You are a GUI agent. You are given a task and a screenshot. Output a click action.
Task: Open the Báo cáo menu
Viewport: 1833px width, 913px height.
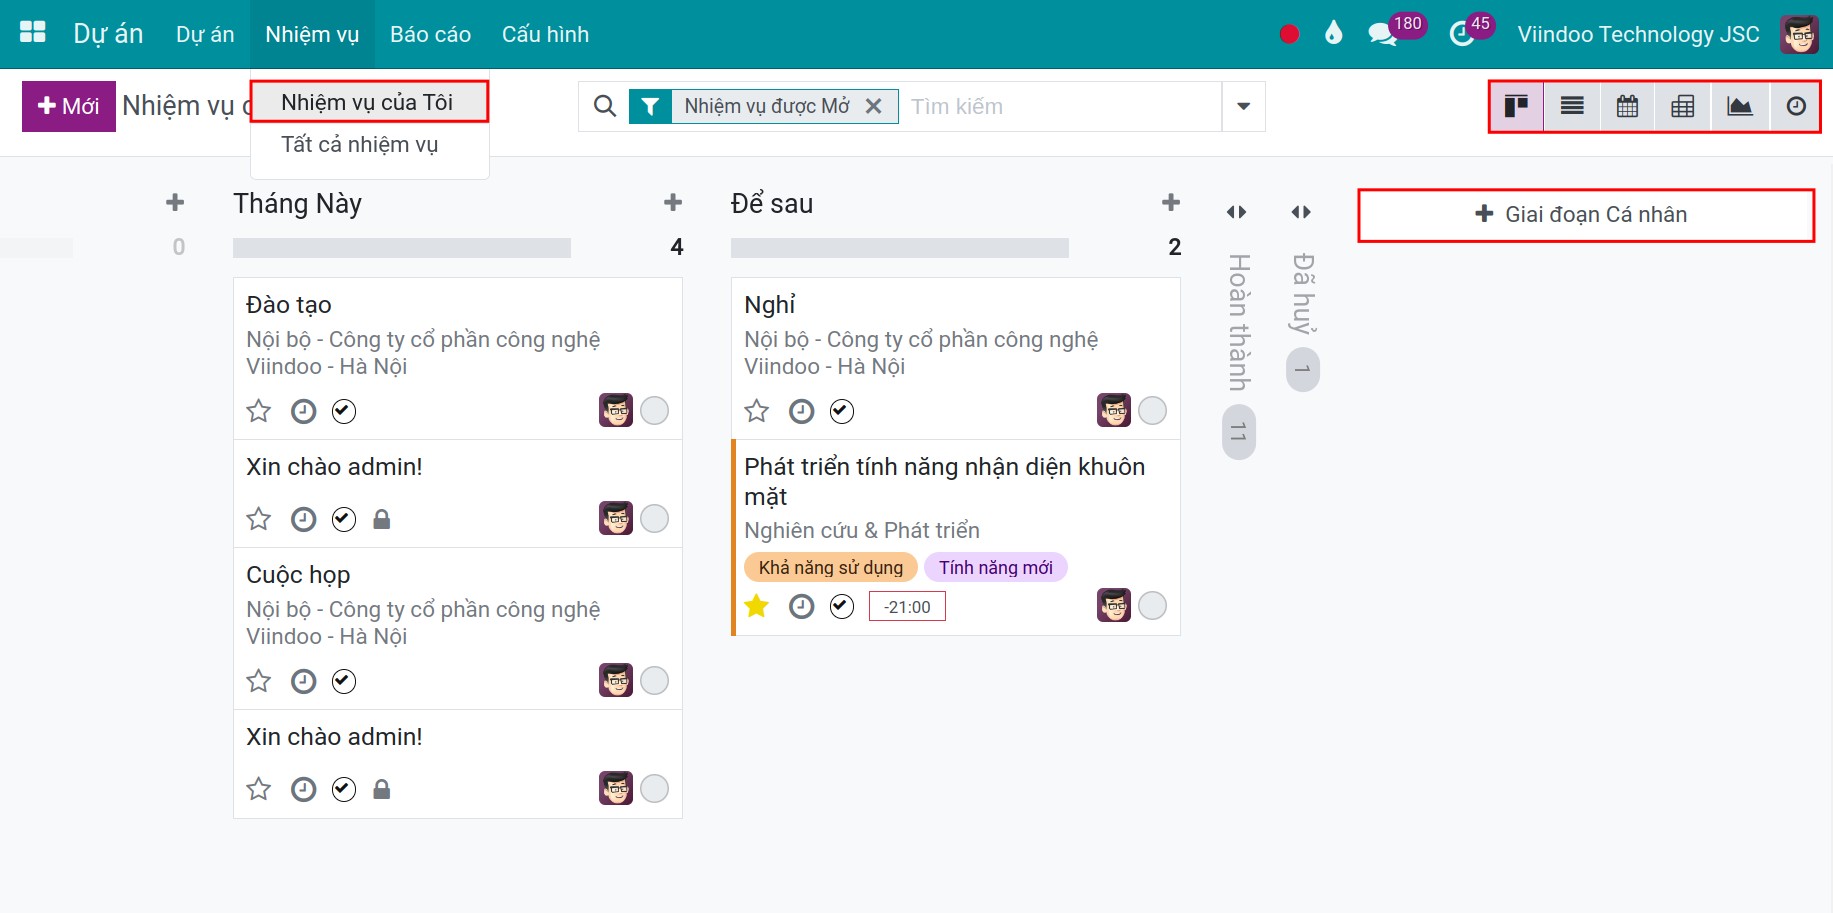(x=429, y=33)
